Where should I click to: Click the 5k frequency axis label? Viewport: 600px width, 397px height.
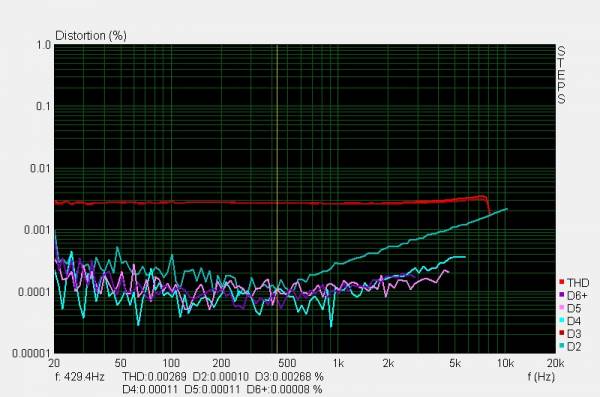pyautogui.click(x=455, y=363)
